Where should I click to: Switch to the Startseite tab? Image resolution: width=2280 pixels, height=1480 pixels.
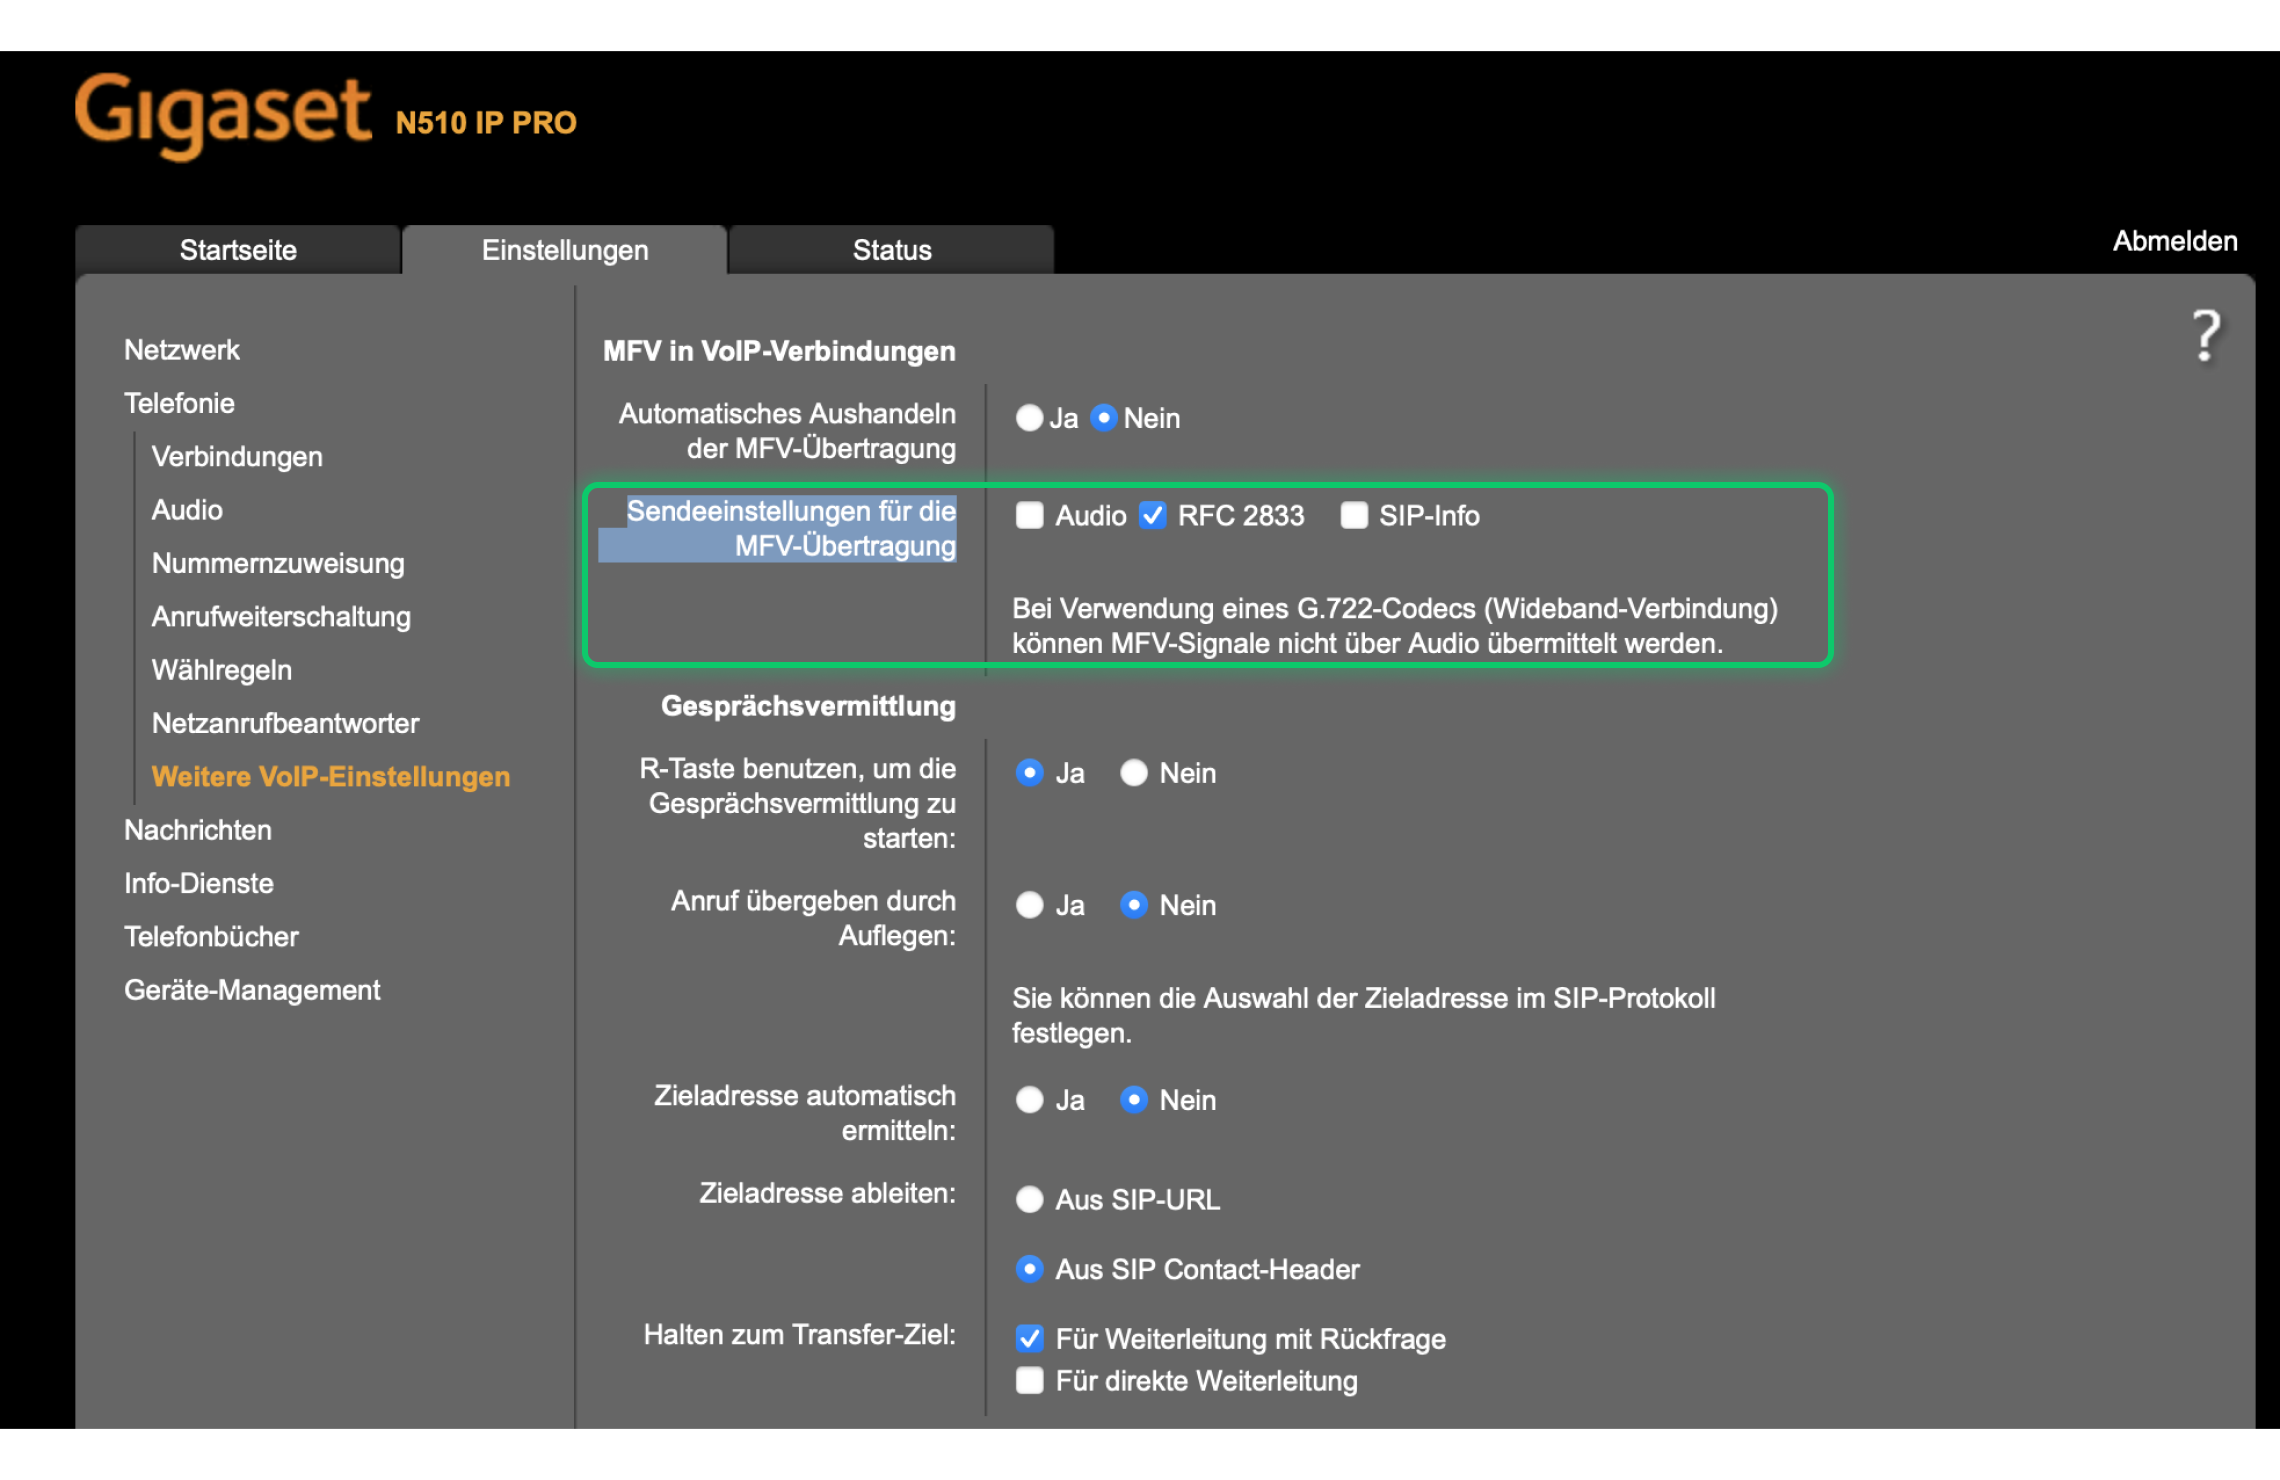(x=238, y=250)
